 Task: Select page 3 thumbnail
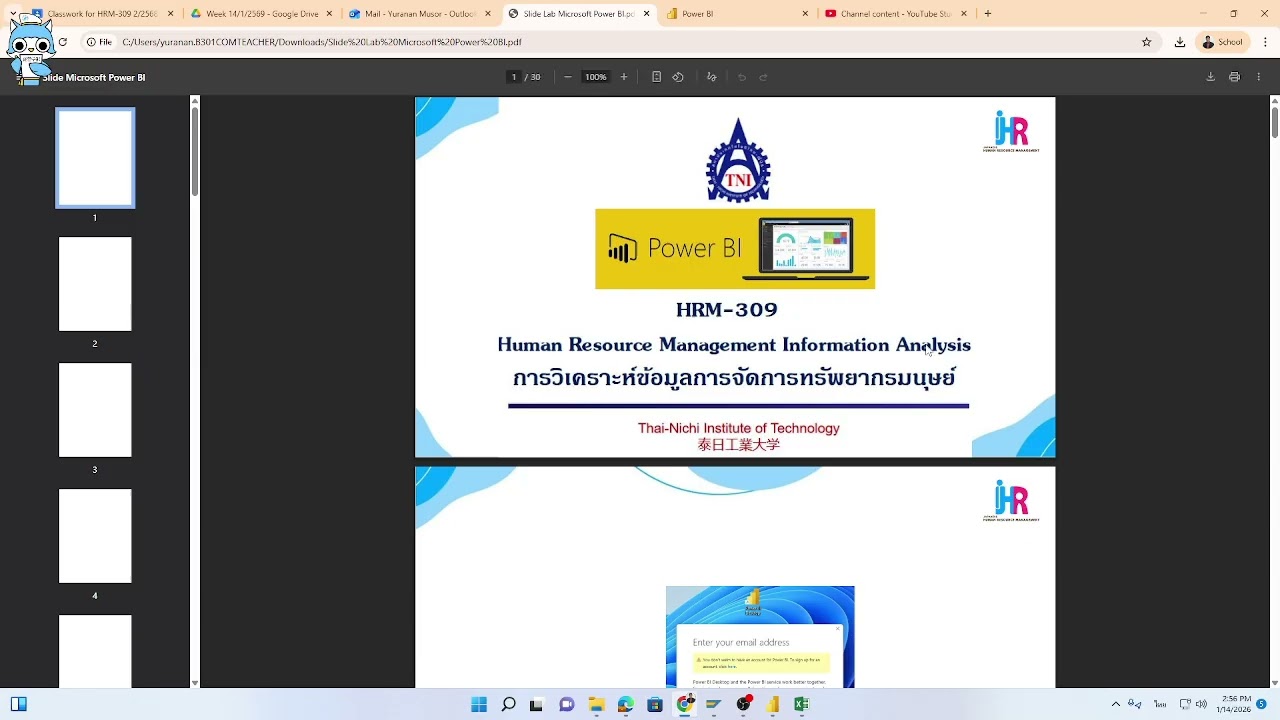pyautogui.click(x=95, y=410)
